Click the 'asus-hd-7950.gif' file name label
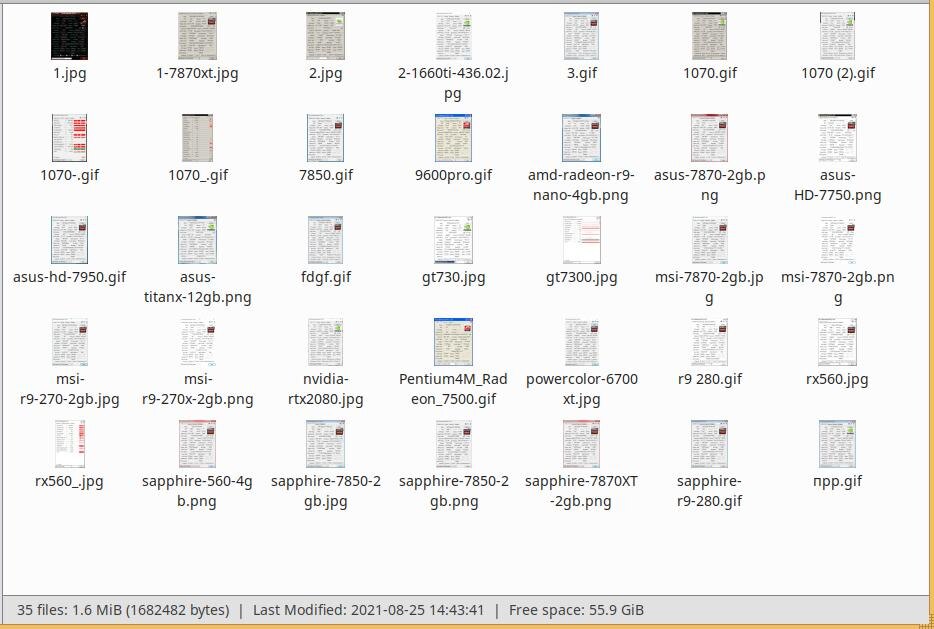 69,277
